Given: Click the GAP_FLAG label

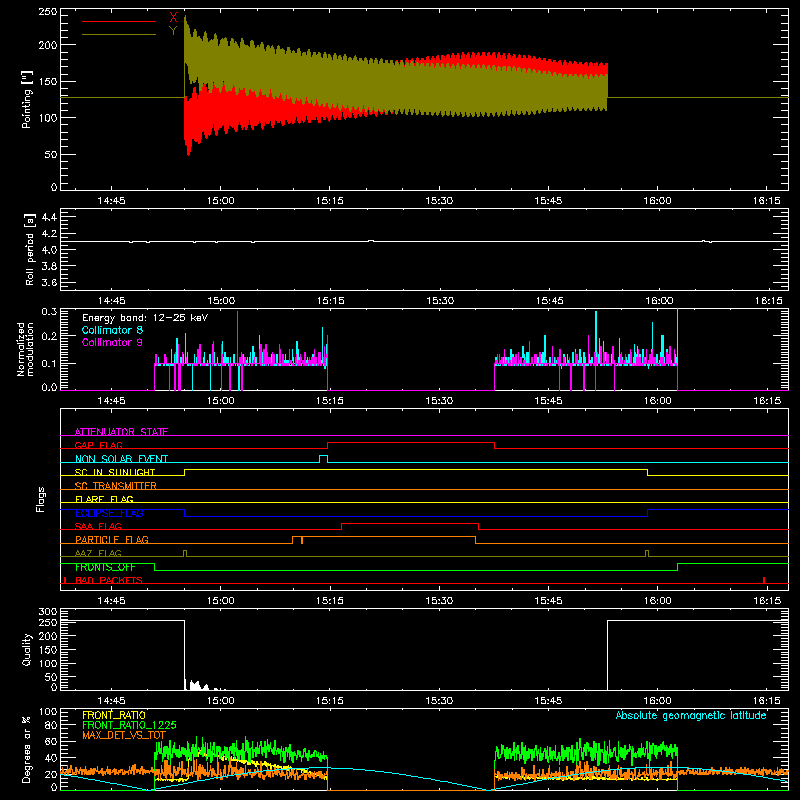Looking at the screenshot, I should click(98, 445).
